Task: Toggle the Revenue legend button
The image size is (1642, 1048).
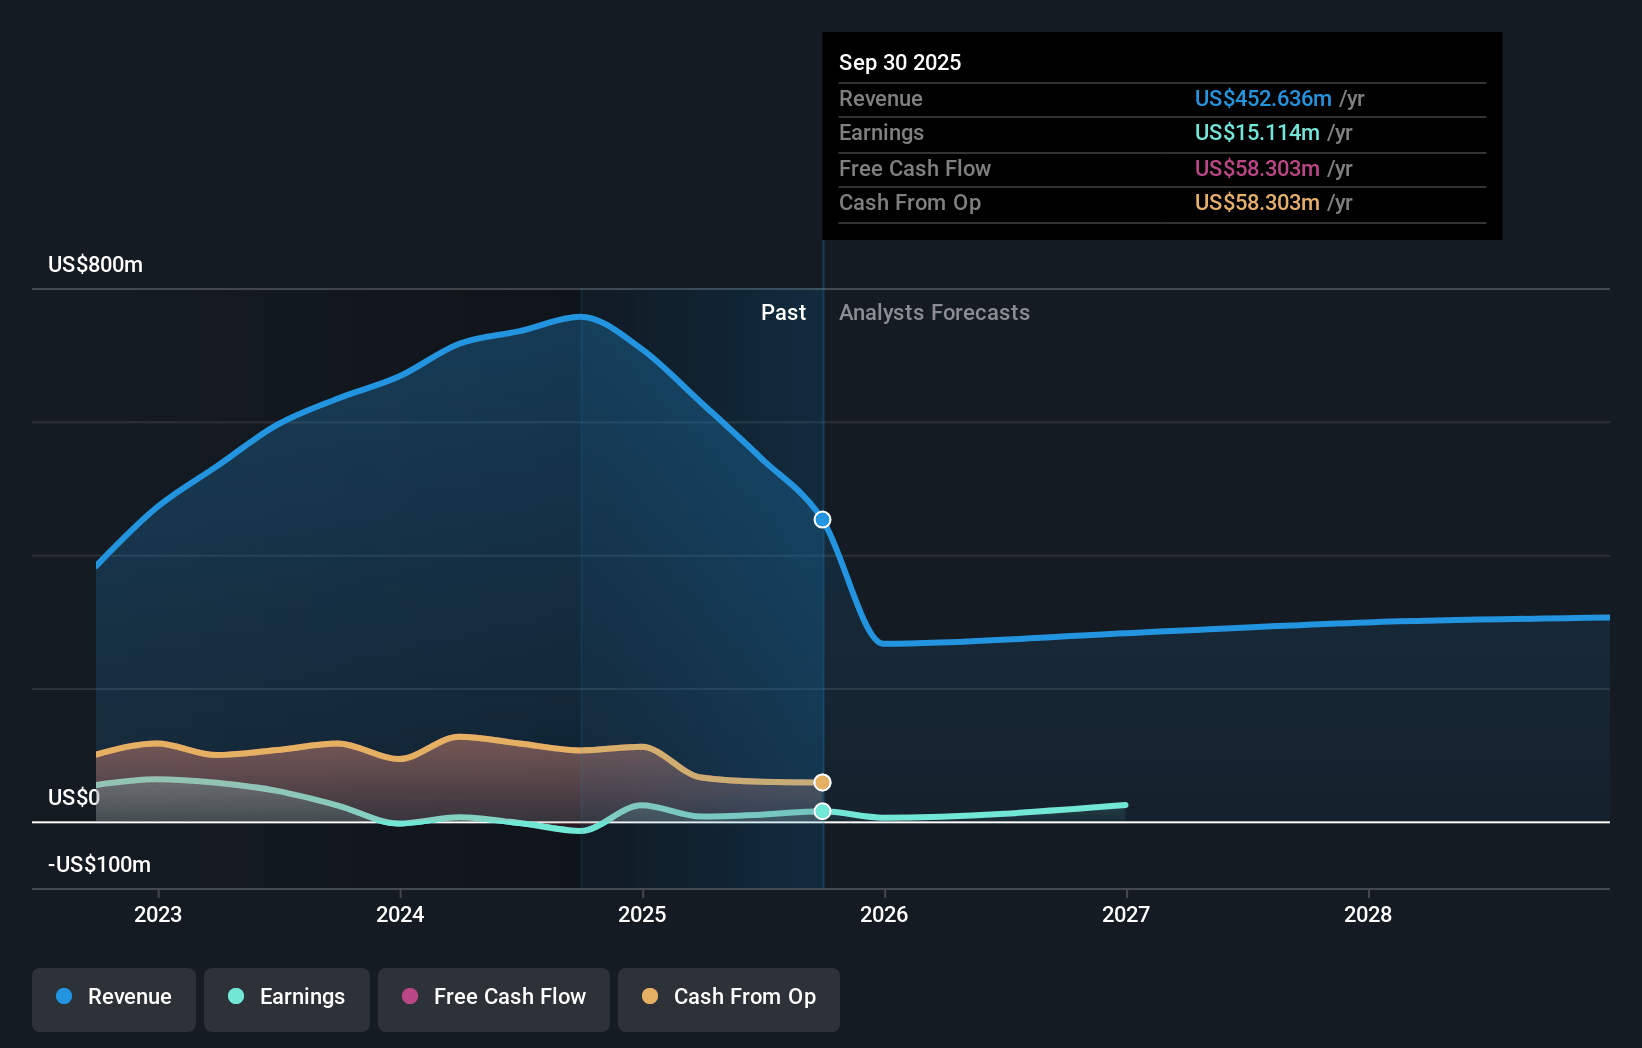Action: 114,997
